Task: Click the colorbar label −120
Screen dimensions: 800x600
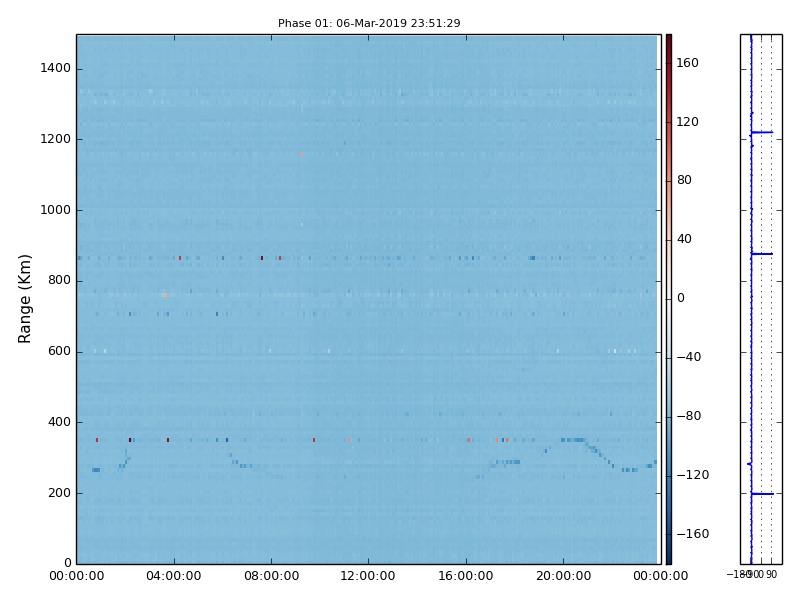Action: 693,476
